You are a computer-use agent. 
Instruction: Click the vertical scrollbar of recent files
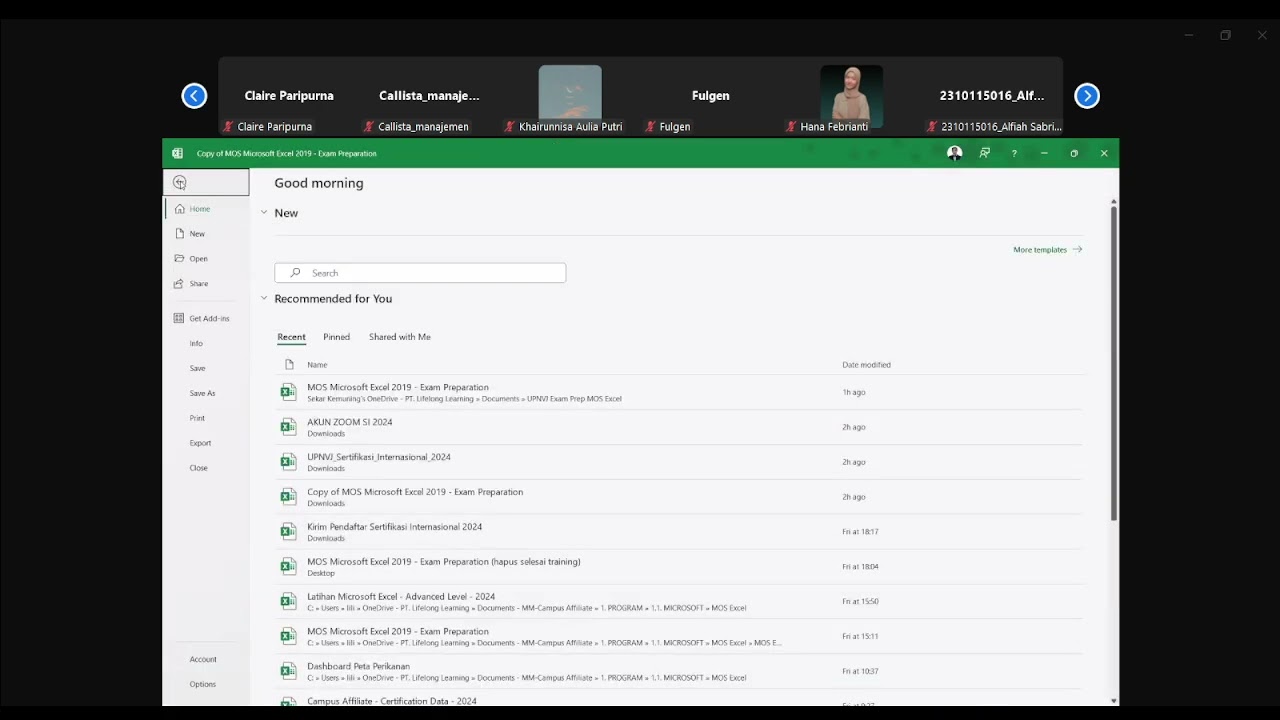coord(1114,362)
